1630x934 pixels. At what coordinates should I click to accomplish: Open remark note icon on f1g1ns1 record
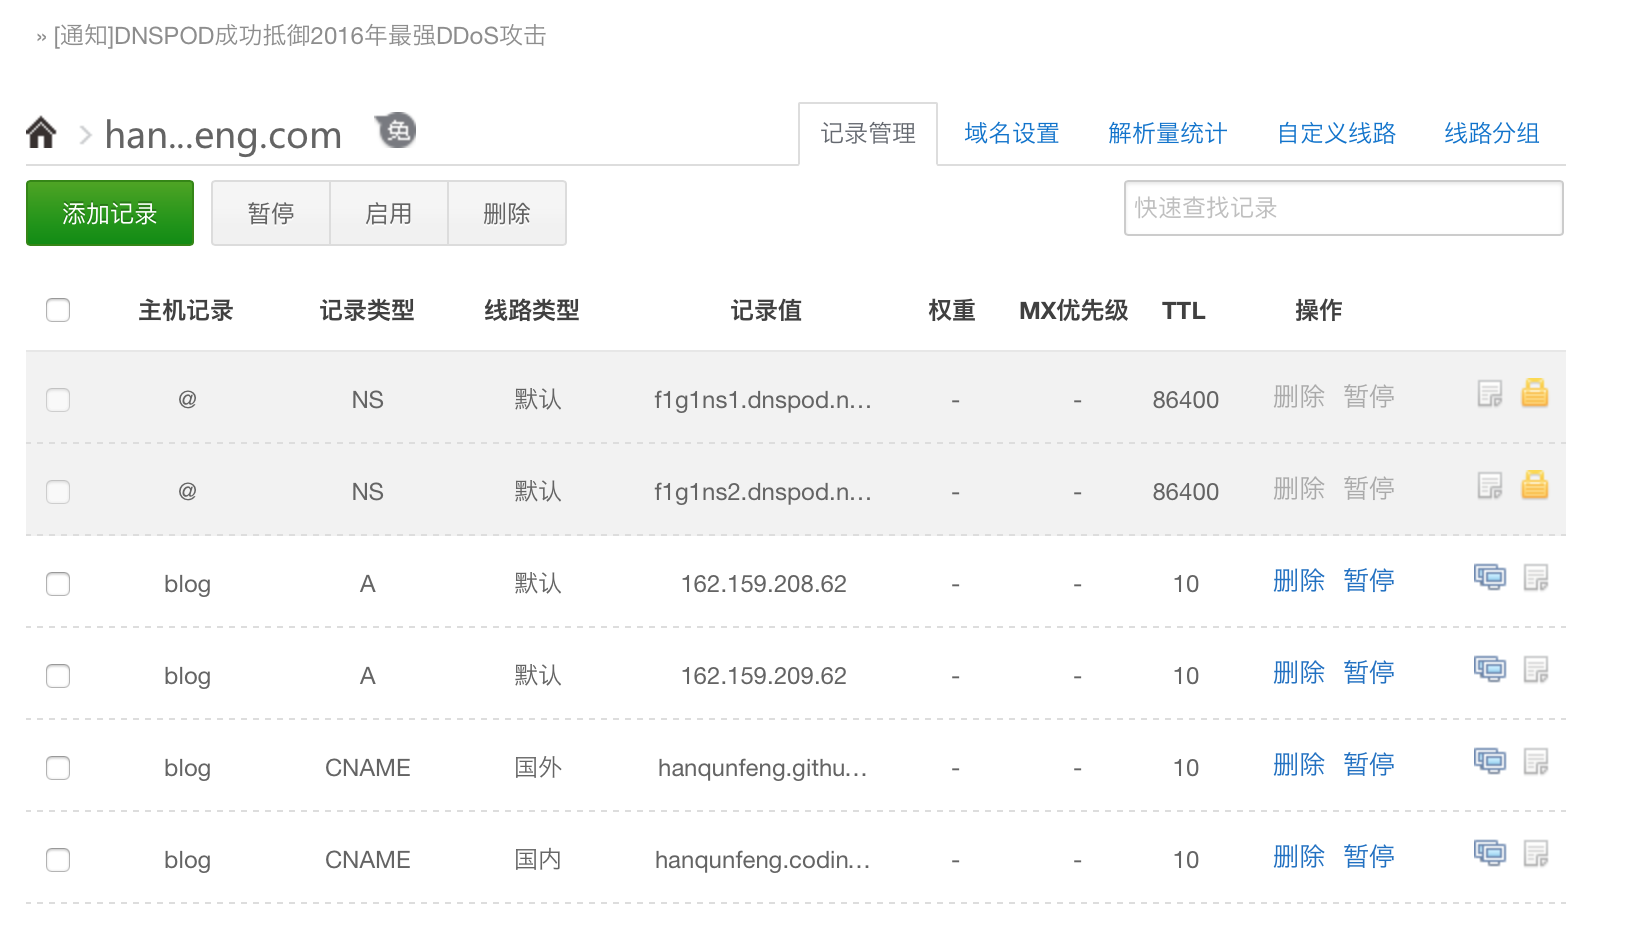[1490, 394]
